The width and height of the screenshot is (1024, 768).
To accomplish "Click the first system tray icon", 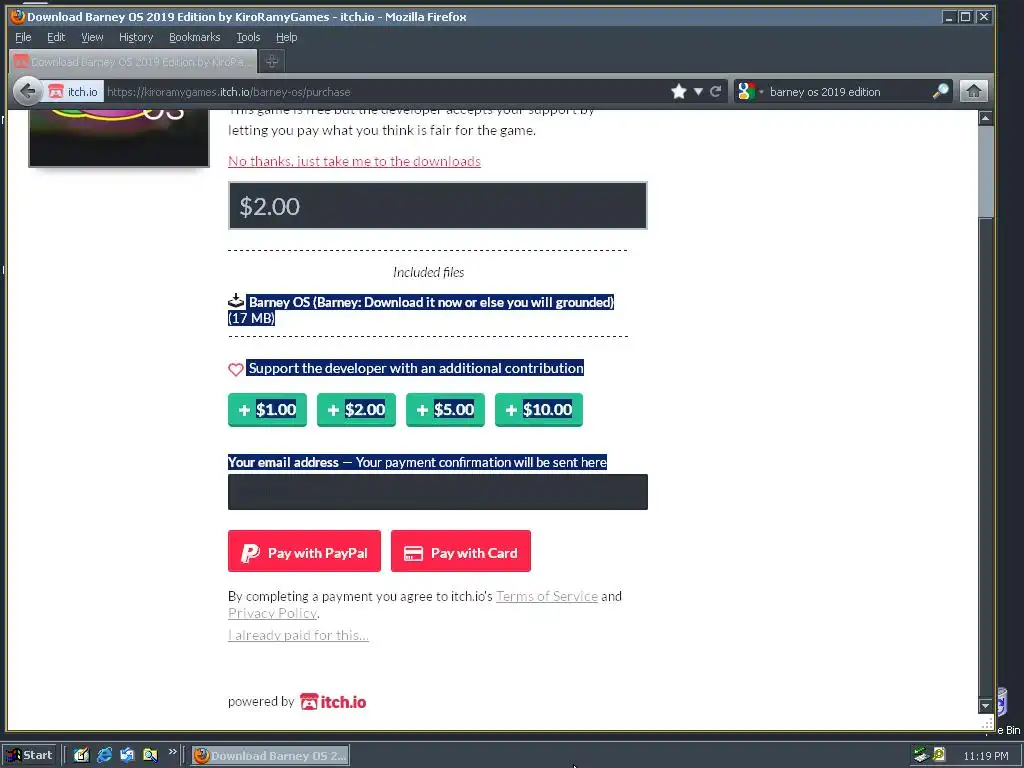I will click(x=921, y=756).
